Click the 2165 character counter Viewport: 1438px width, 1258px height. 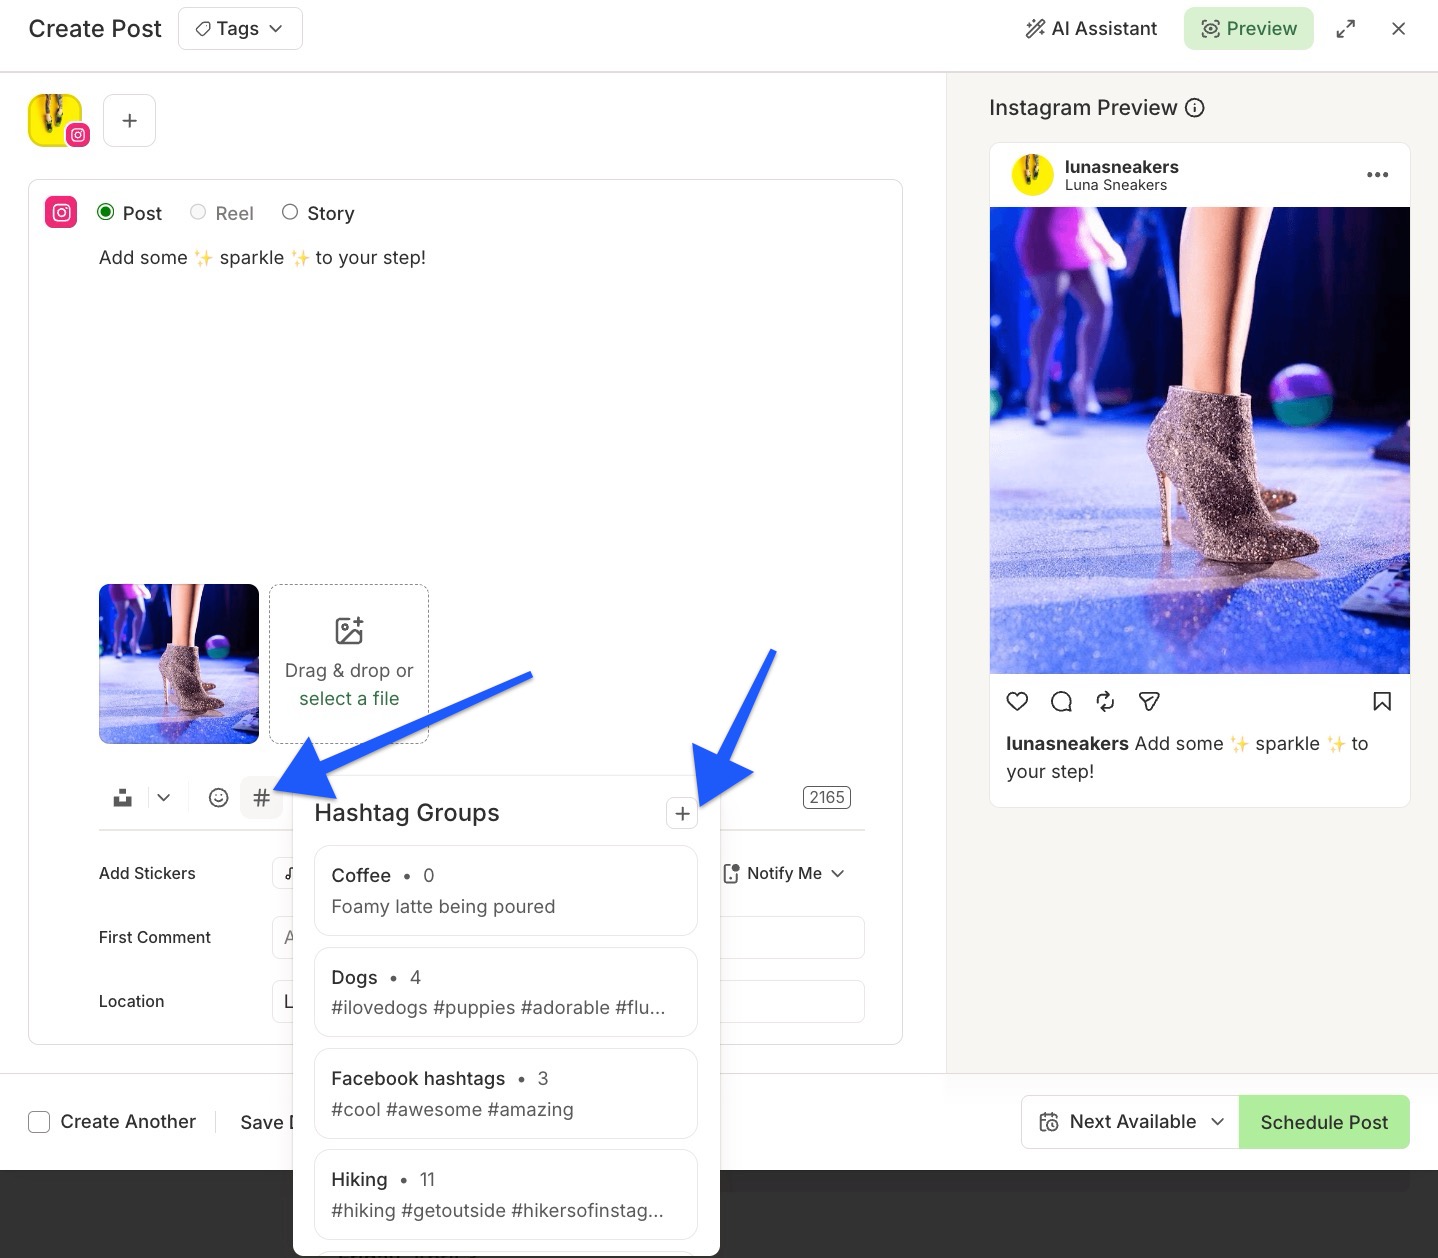[x=827, y=798]
